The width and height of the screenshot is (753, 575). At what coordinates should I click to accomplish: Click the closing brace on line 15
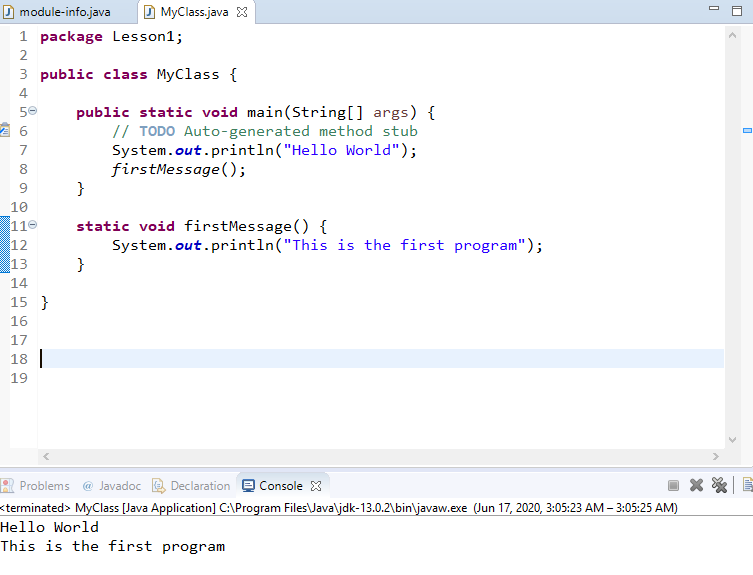pos(45,303)
